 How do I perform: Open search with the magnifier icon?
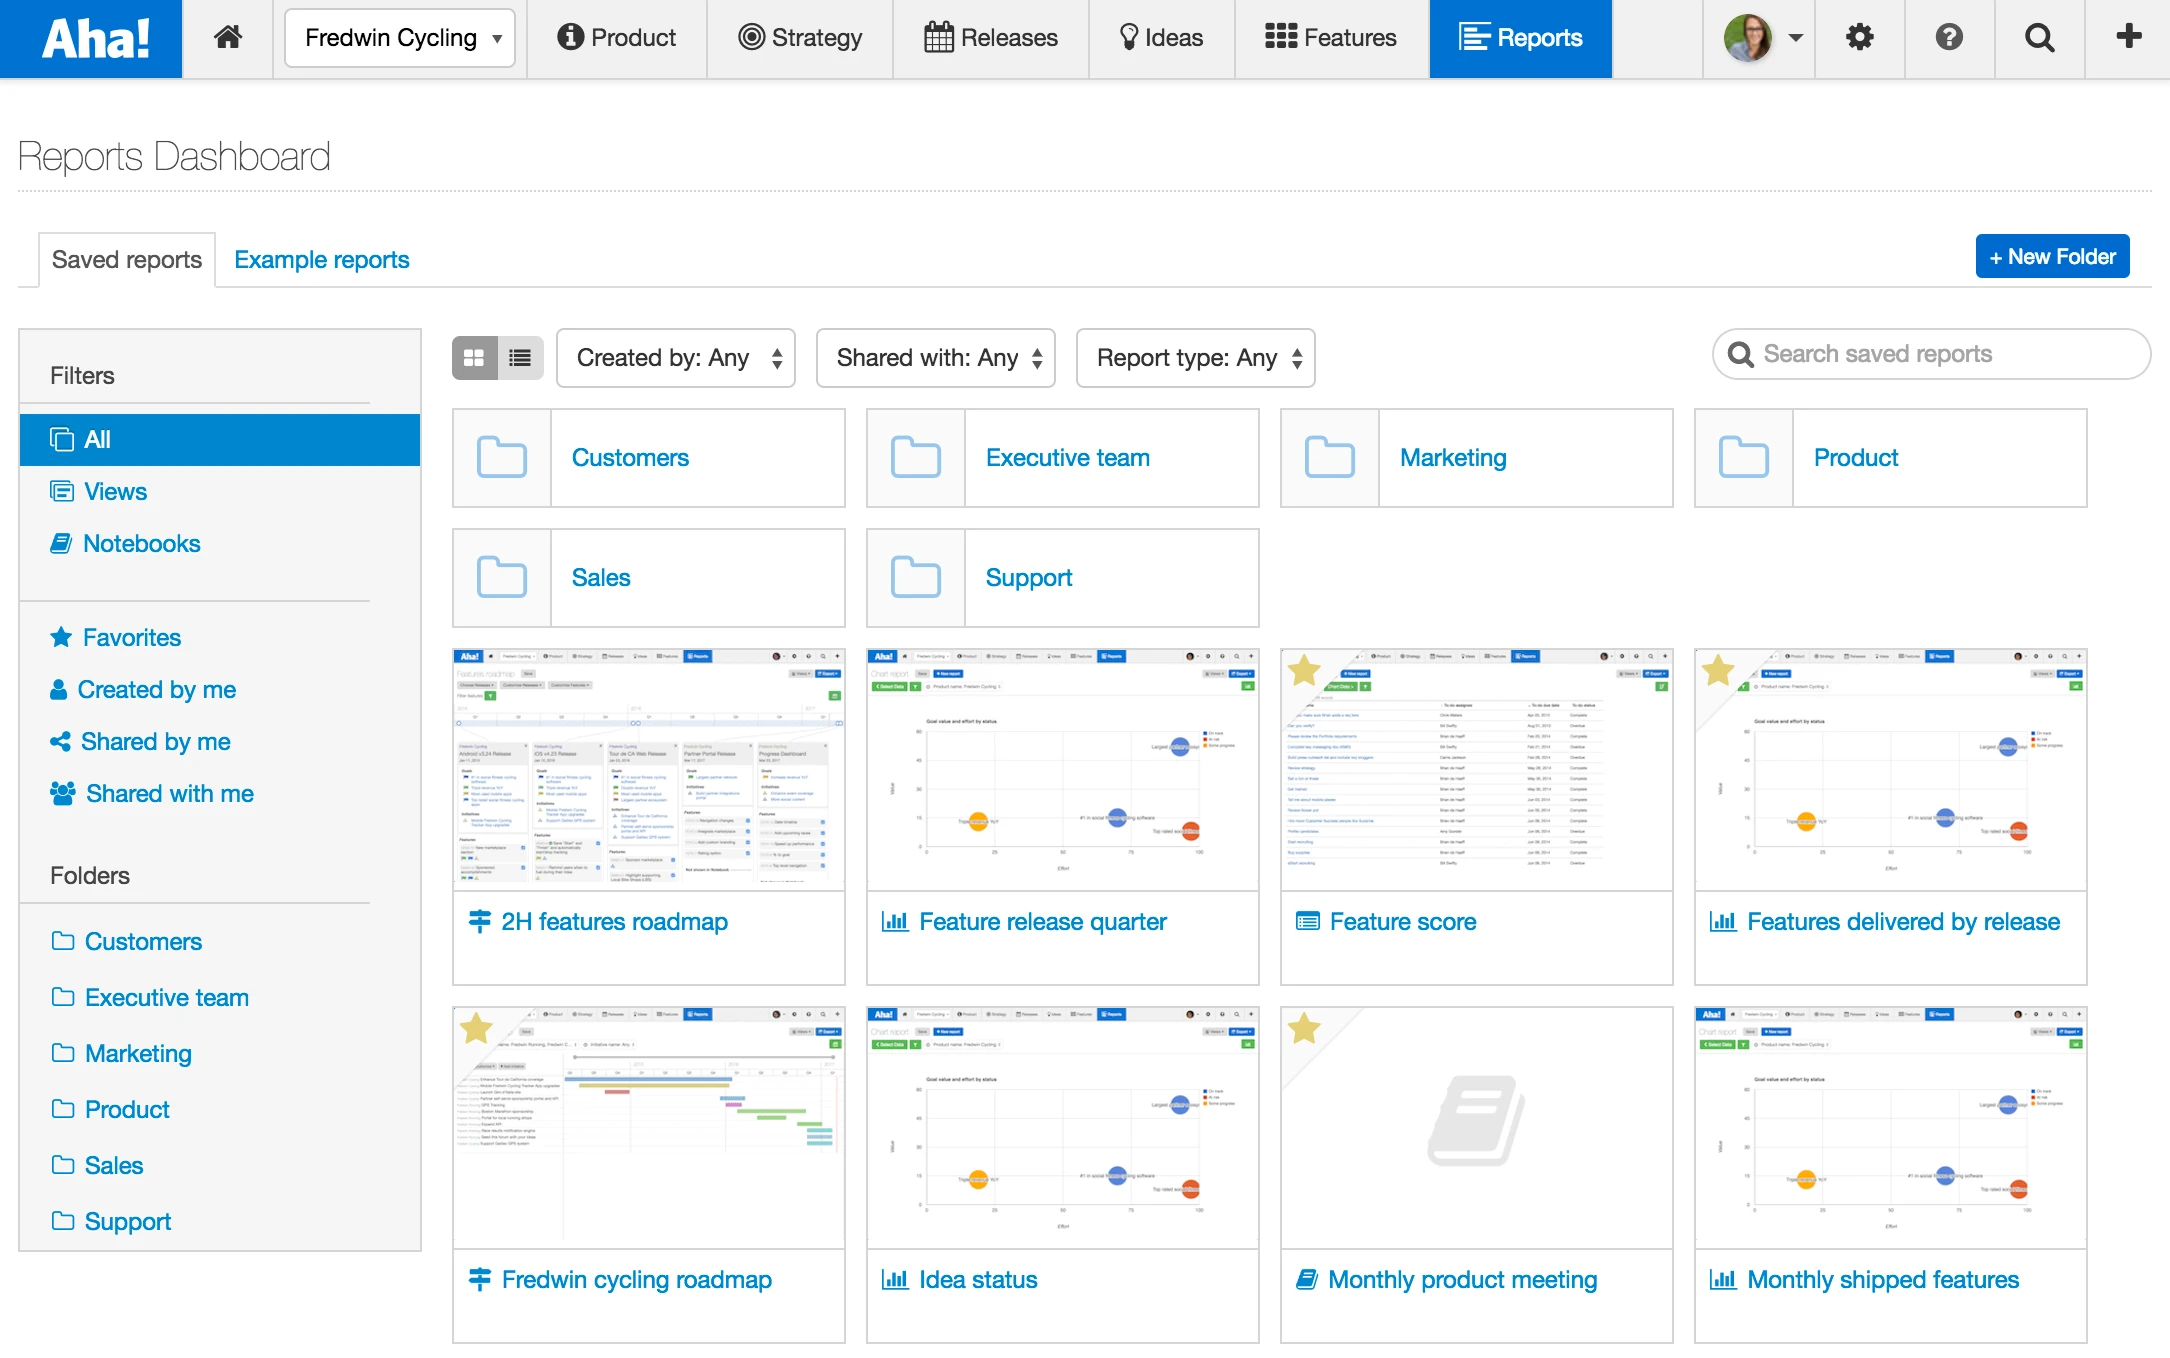tap(2039, 38)
